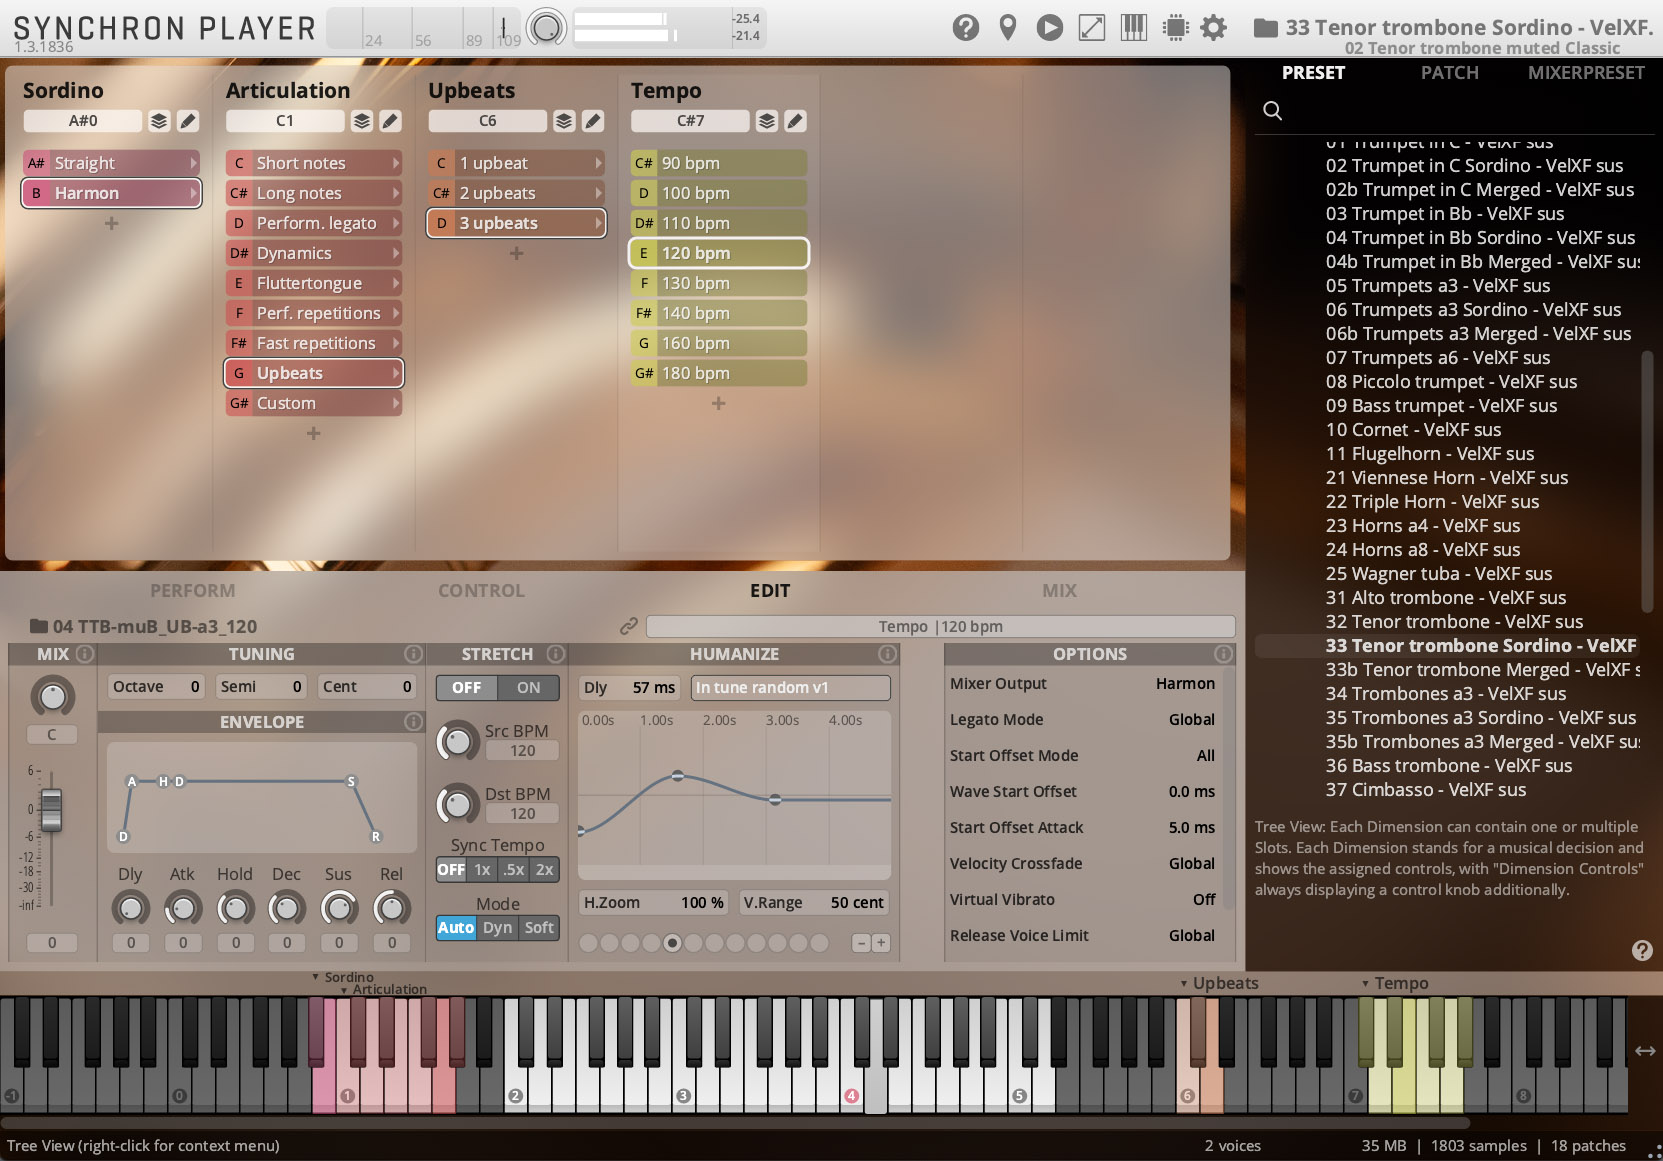The height and width of the screenshot is (1161, 1663).
Task: Open the PATCH tab
Action: pyautogui.click(x=1449, y=73)
